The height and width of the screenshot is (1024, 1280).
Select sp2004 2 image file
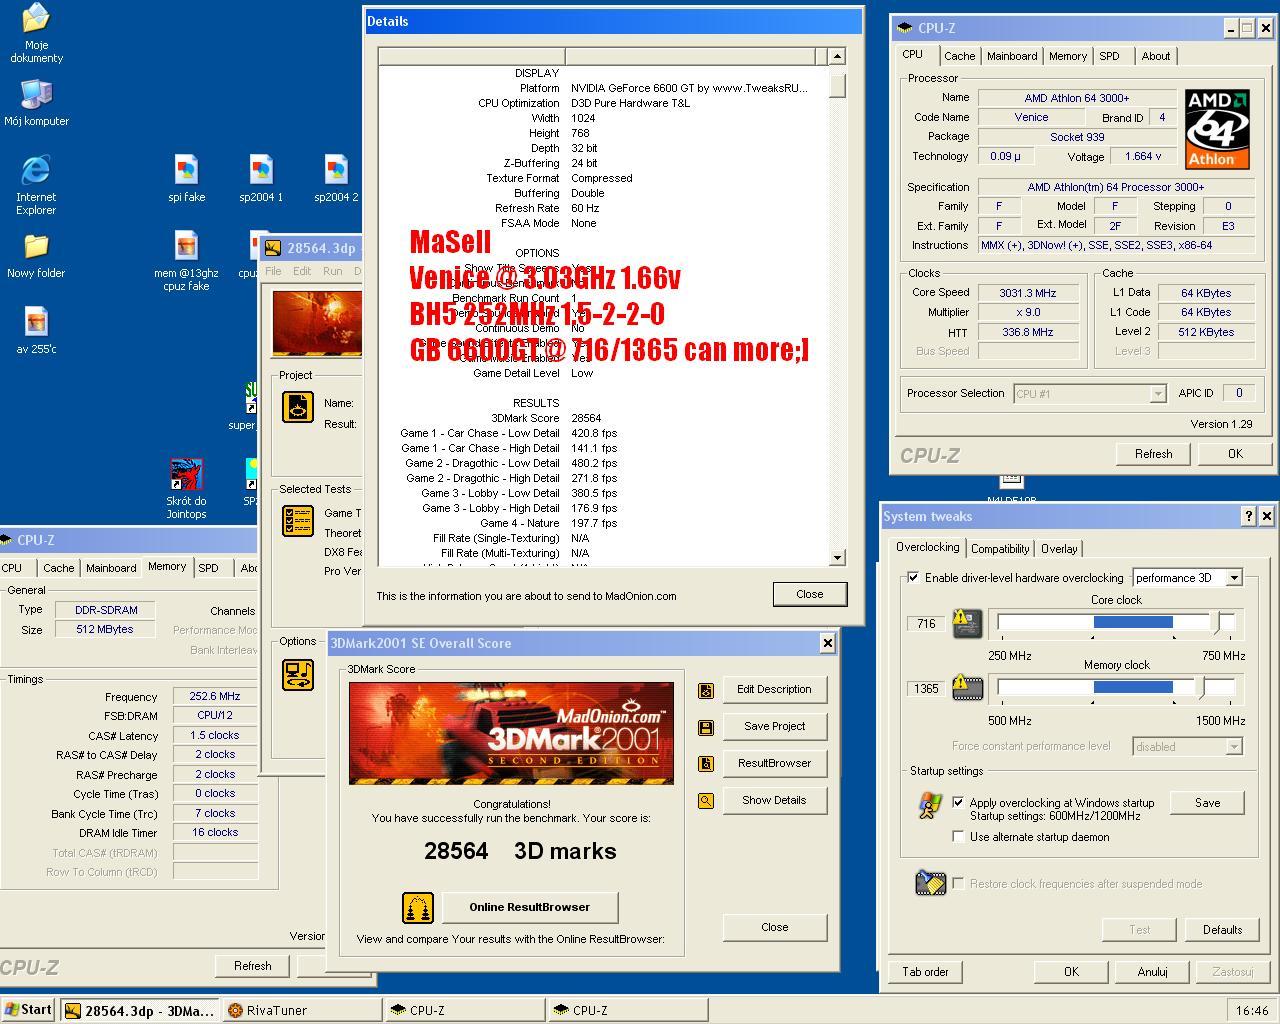336,179
